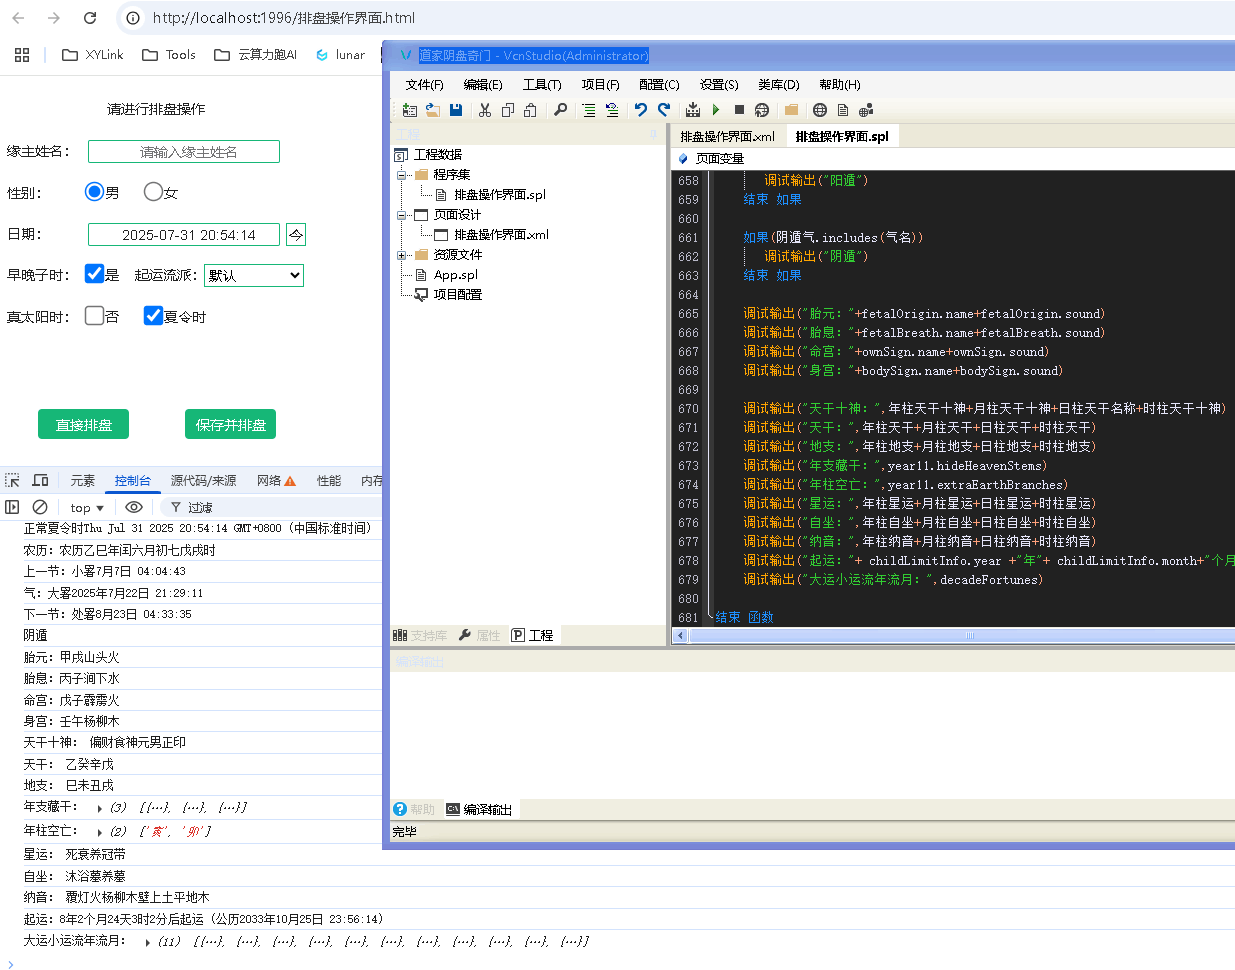Click the Chrome apps grid icon in bookmarks bar
The image size is (1235, 970).
(x=22, y=55)
